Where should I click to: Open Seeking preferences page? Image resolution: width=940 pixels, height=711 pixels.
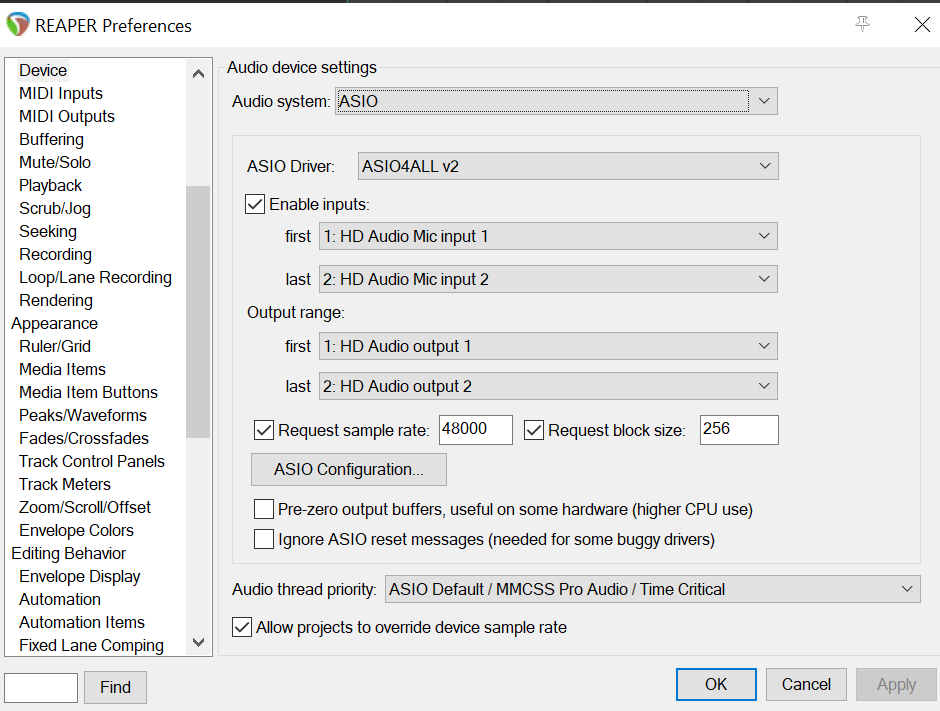47,231
